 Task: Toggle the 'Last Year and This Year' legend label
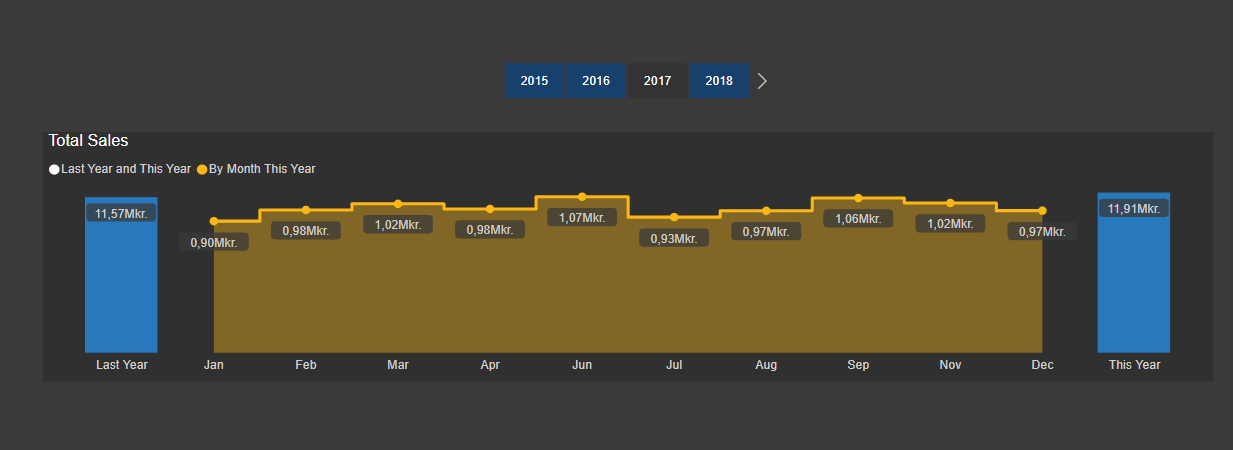[125, 169]
